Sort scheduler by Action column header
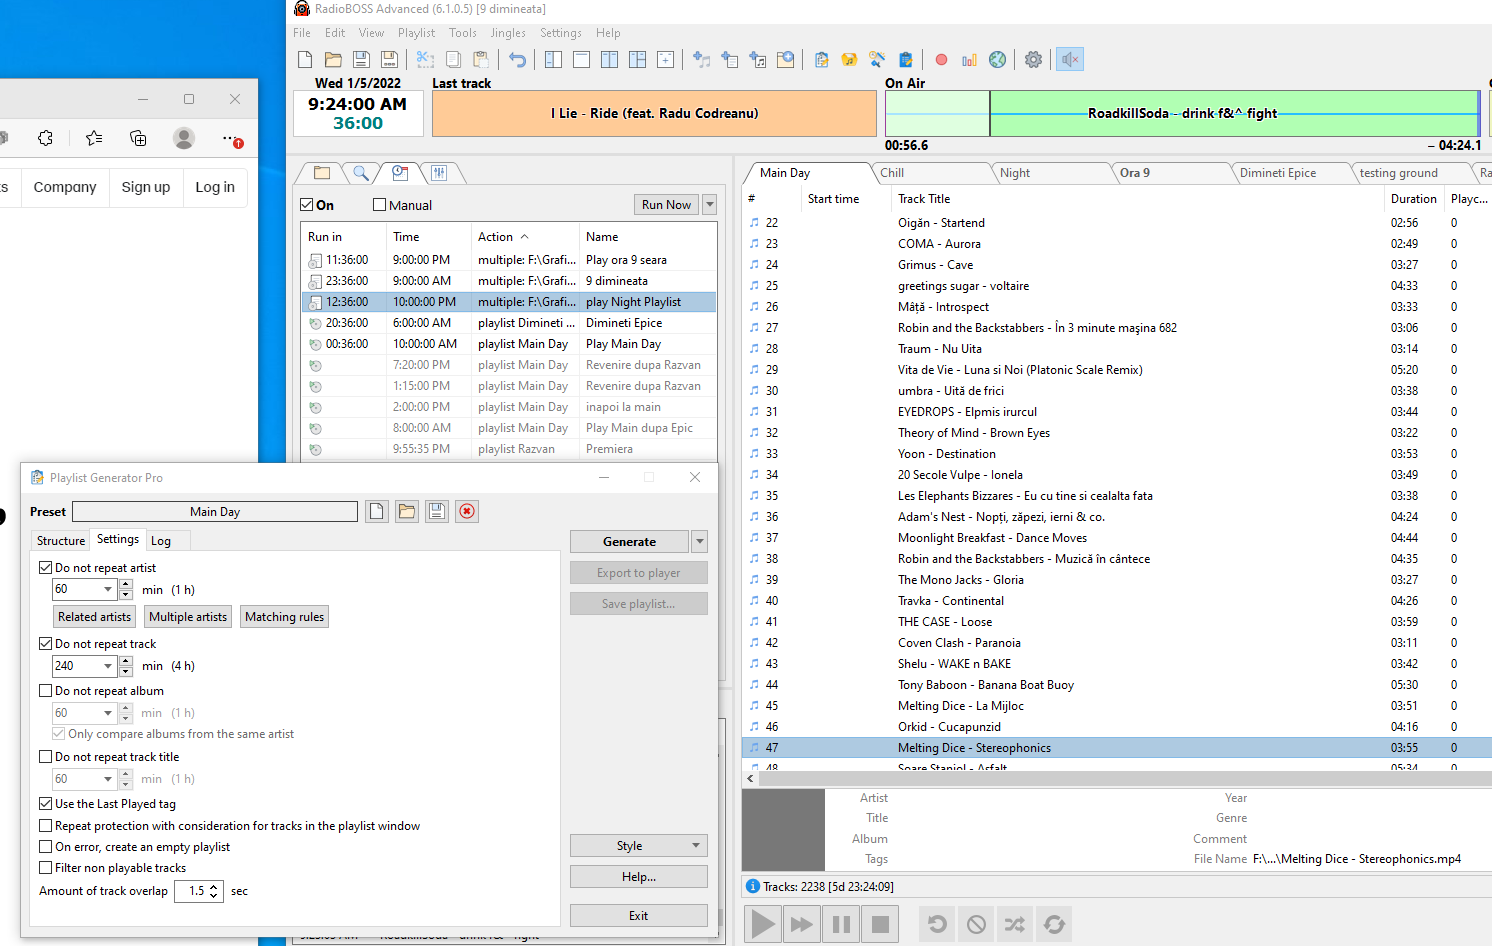The width and height of the screenshot is (1492, 946). [525, 237]
